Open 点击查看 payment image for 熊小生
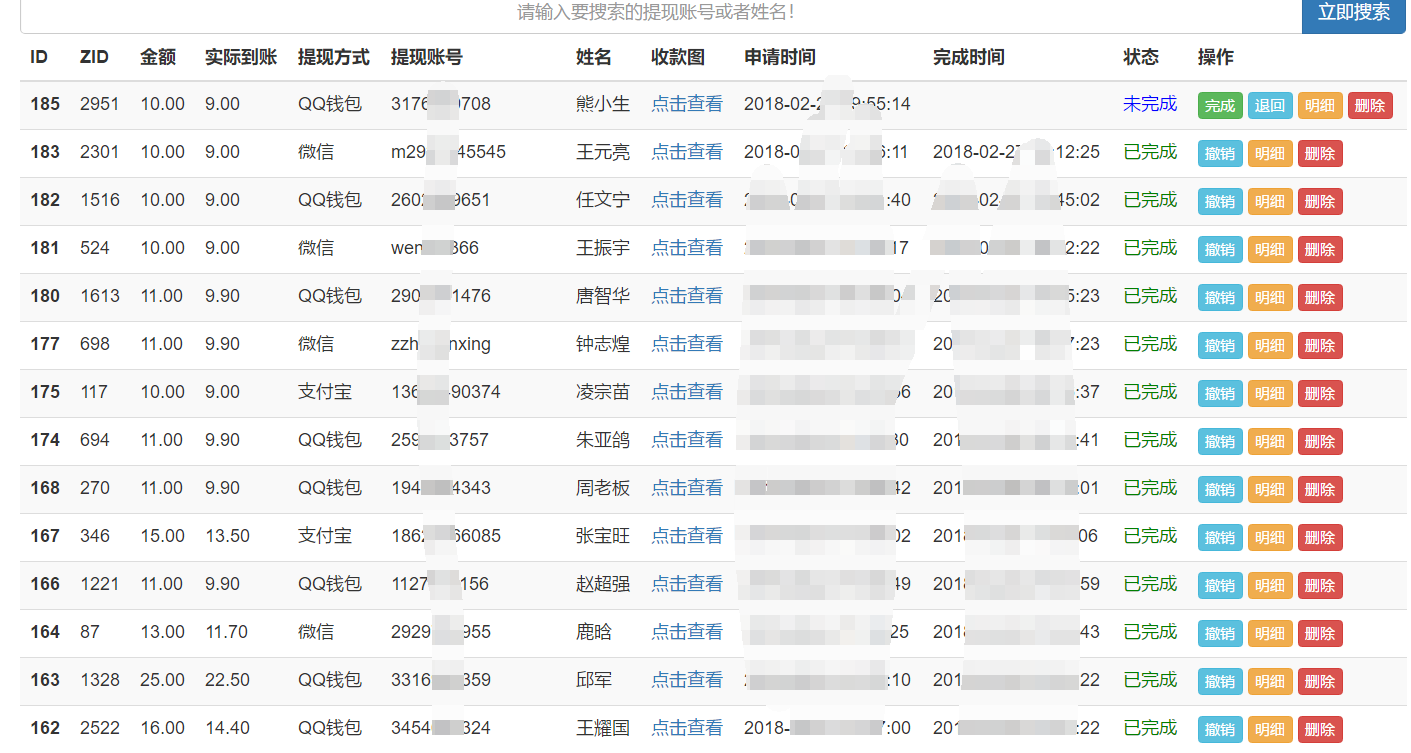This screenshot has height=753, width=1411. (x=686, y=103)
